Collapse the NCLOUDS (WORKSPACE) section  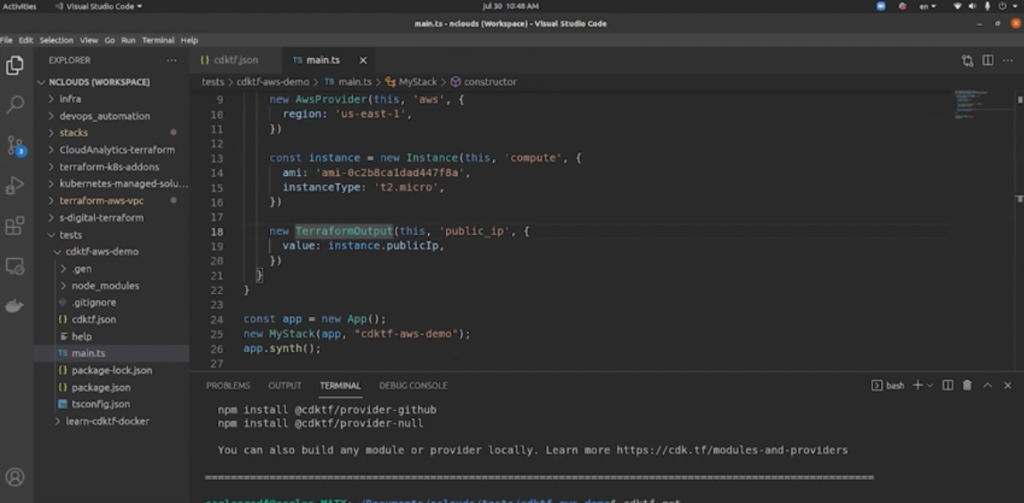112,82
